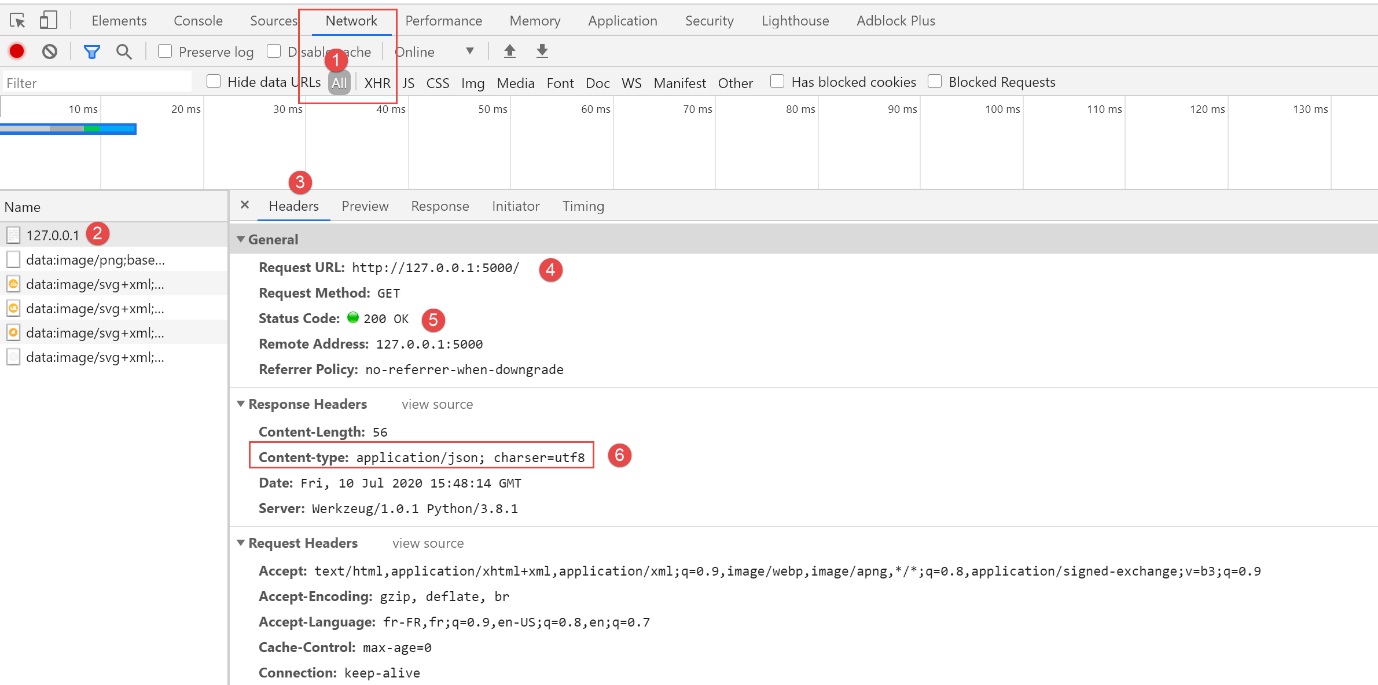This screenshot has height=685, width=1378.
Task: Switch to the Console panel tab
Action: point(198,20)
